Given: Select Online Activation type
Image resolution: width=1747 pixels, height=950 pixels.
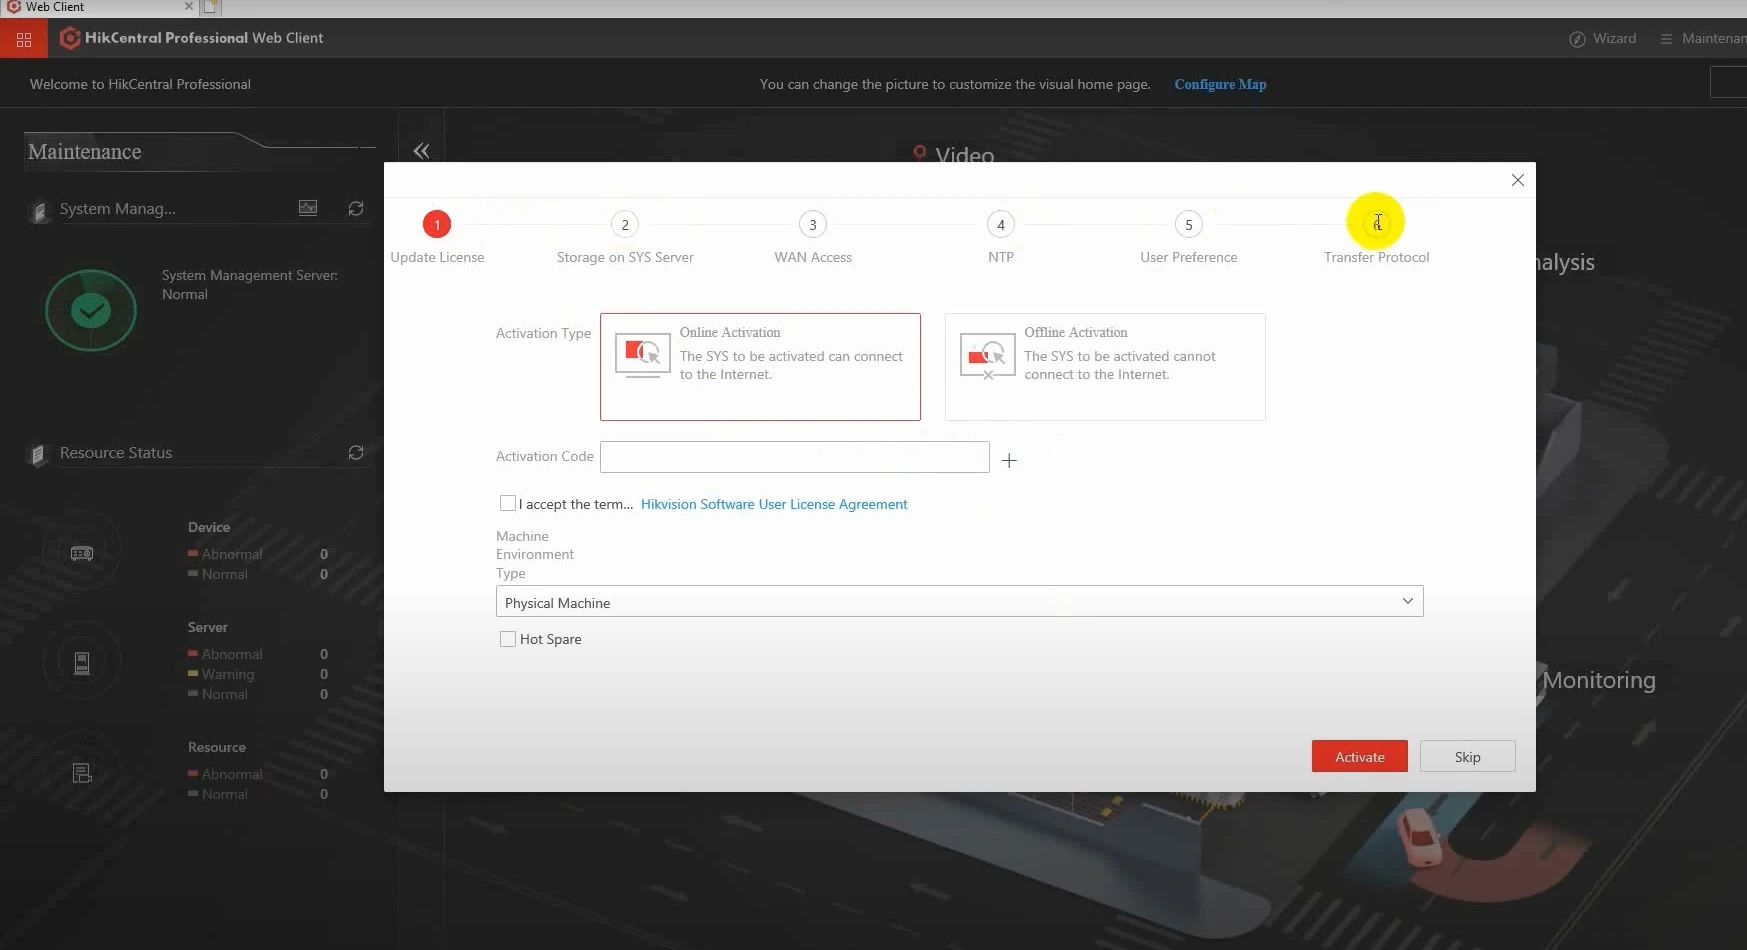Looking at the screenshot, I should pyautogui.click(x=760, y=367).
